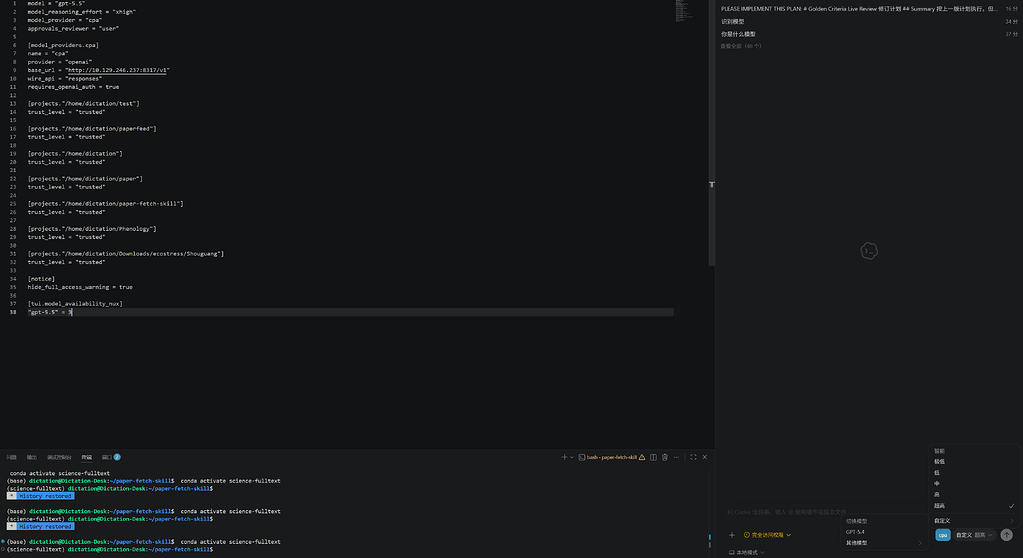This screenshot has height=558, width=1023.
Task: Expand the 其他模型 submenu
Action: click(x=884, y=543)
